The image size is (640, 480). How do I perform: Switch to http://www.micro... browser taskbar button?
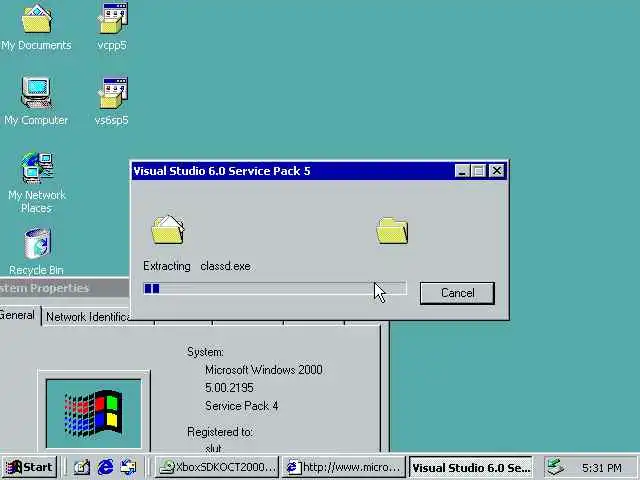(x=343, y=467)
